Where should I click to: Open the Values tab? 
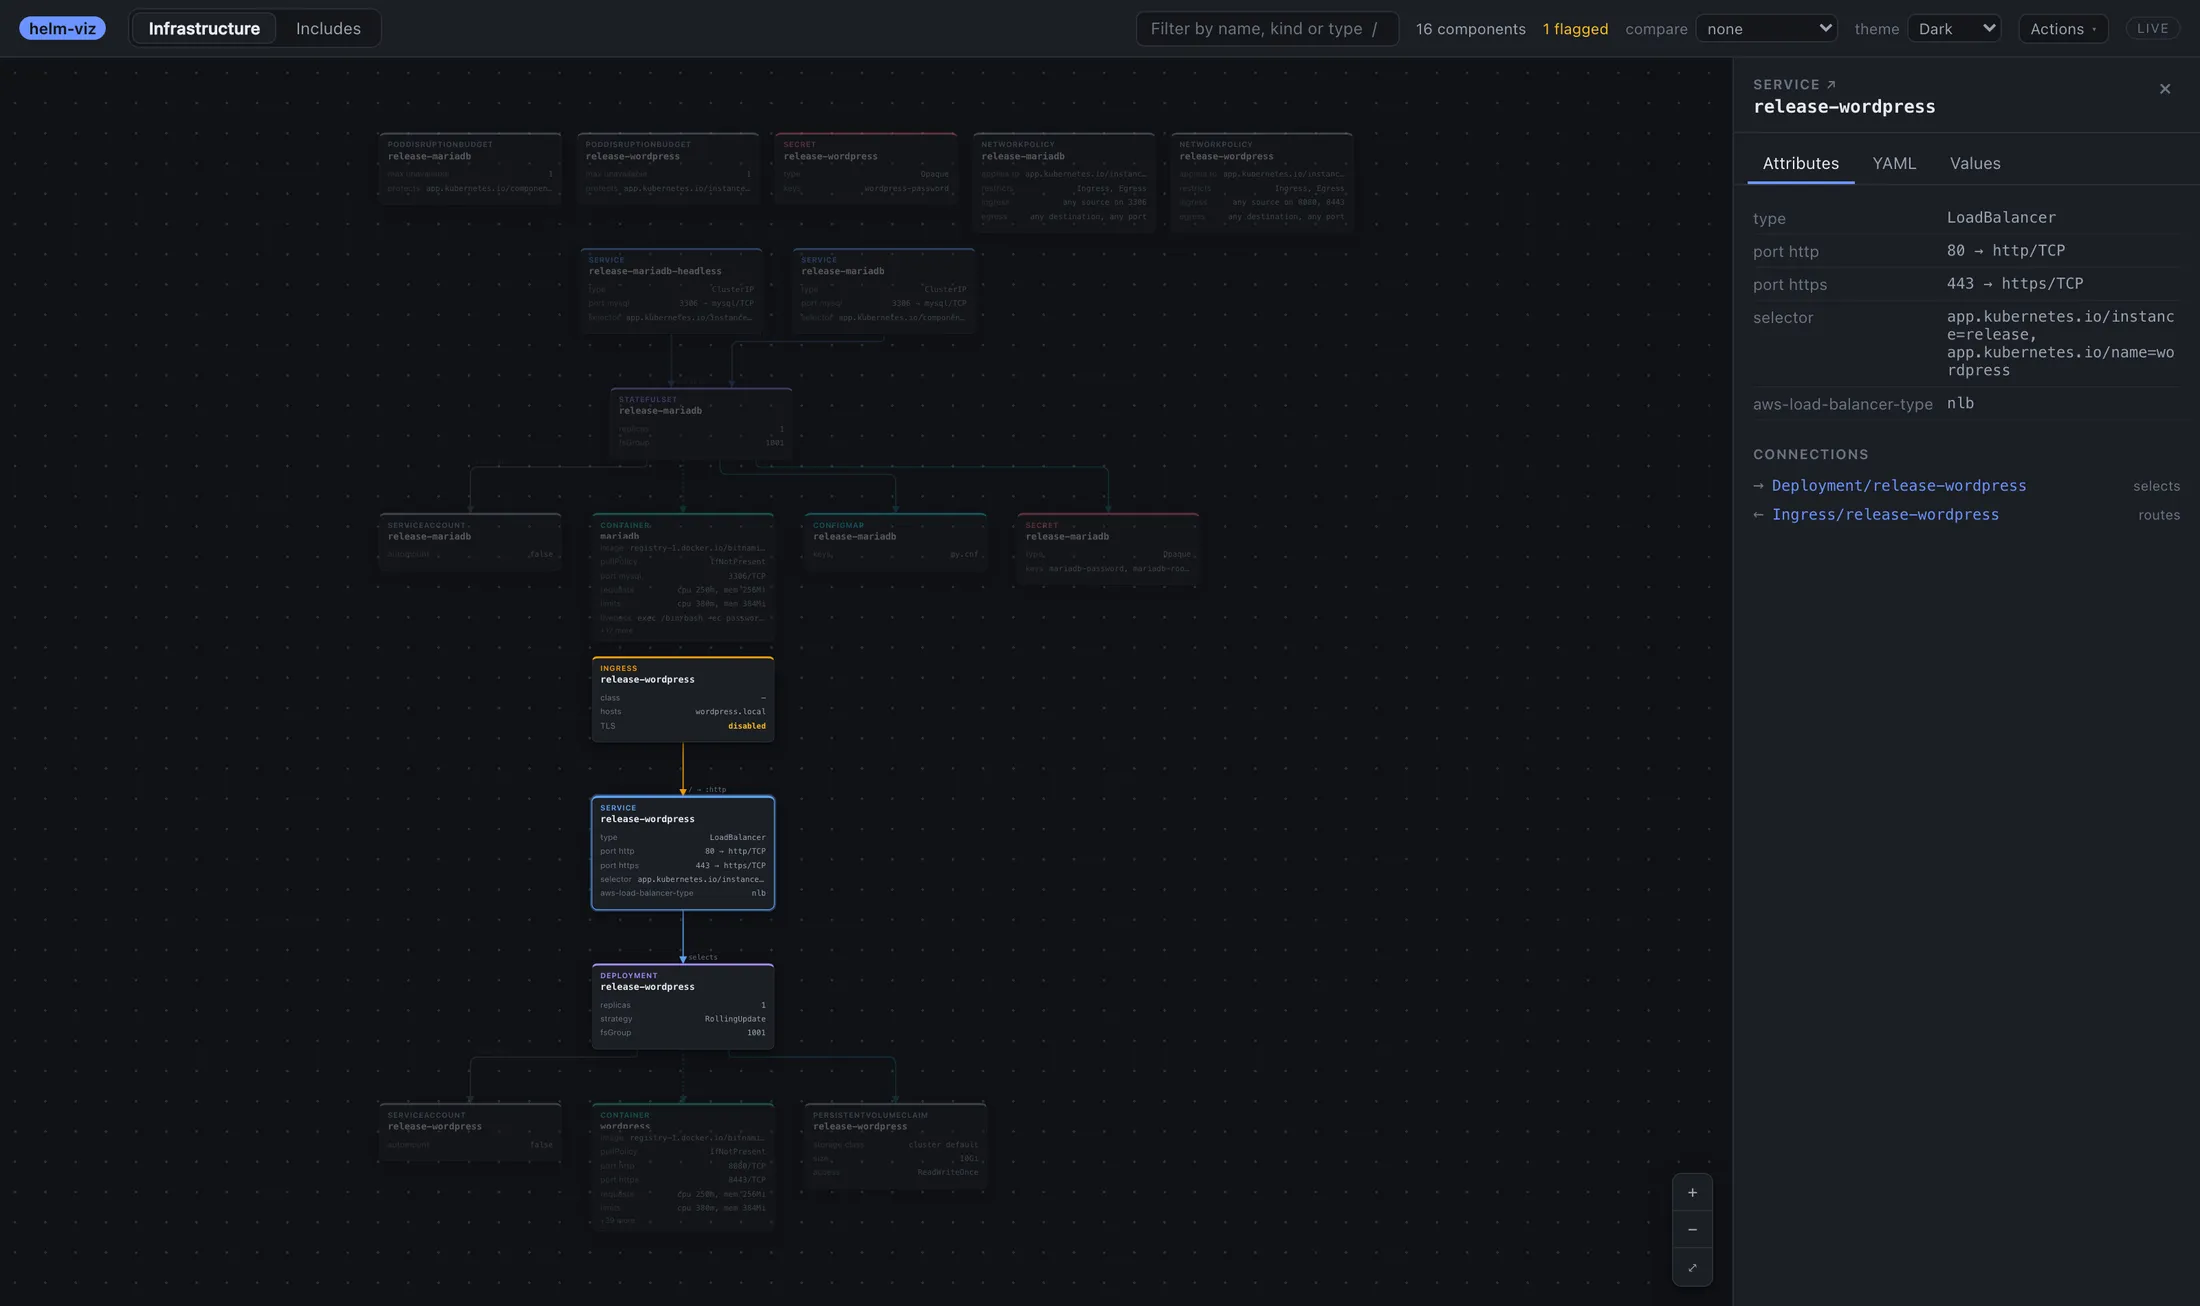pos(1975,163)
